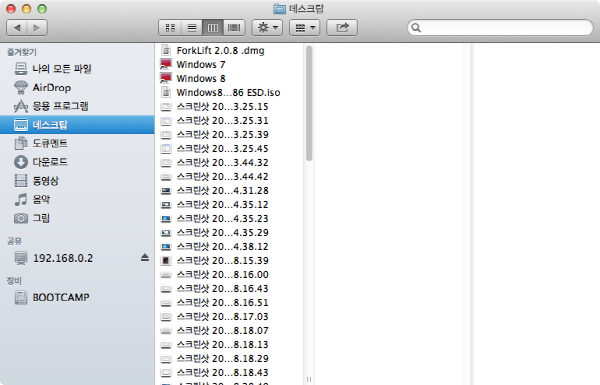Select Windows8...86 ESD.iso file
This screenshot has width=600, height=385.
(230, 92)
